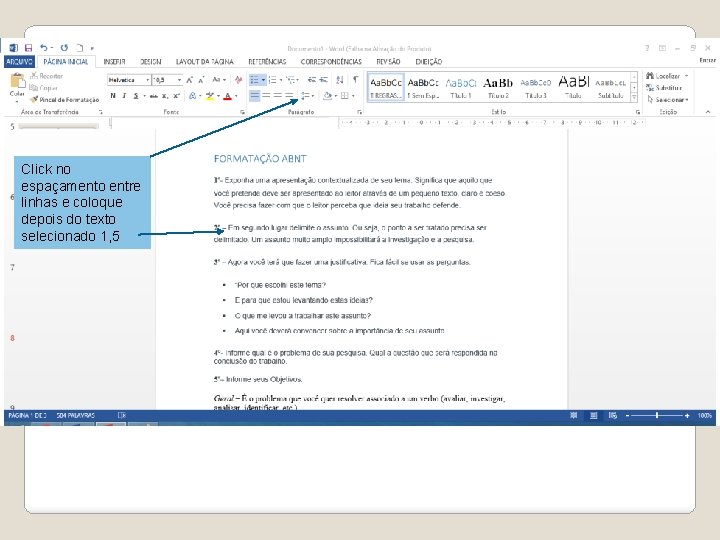Switch to the EXIBIÇÃO tab
Viewport: 720px width, 540px height.
coord(429,62)
